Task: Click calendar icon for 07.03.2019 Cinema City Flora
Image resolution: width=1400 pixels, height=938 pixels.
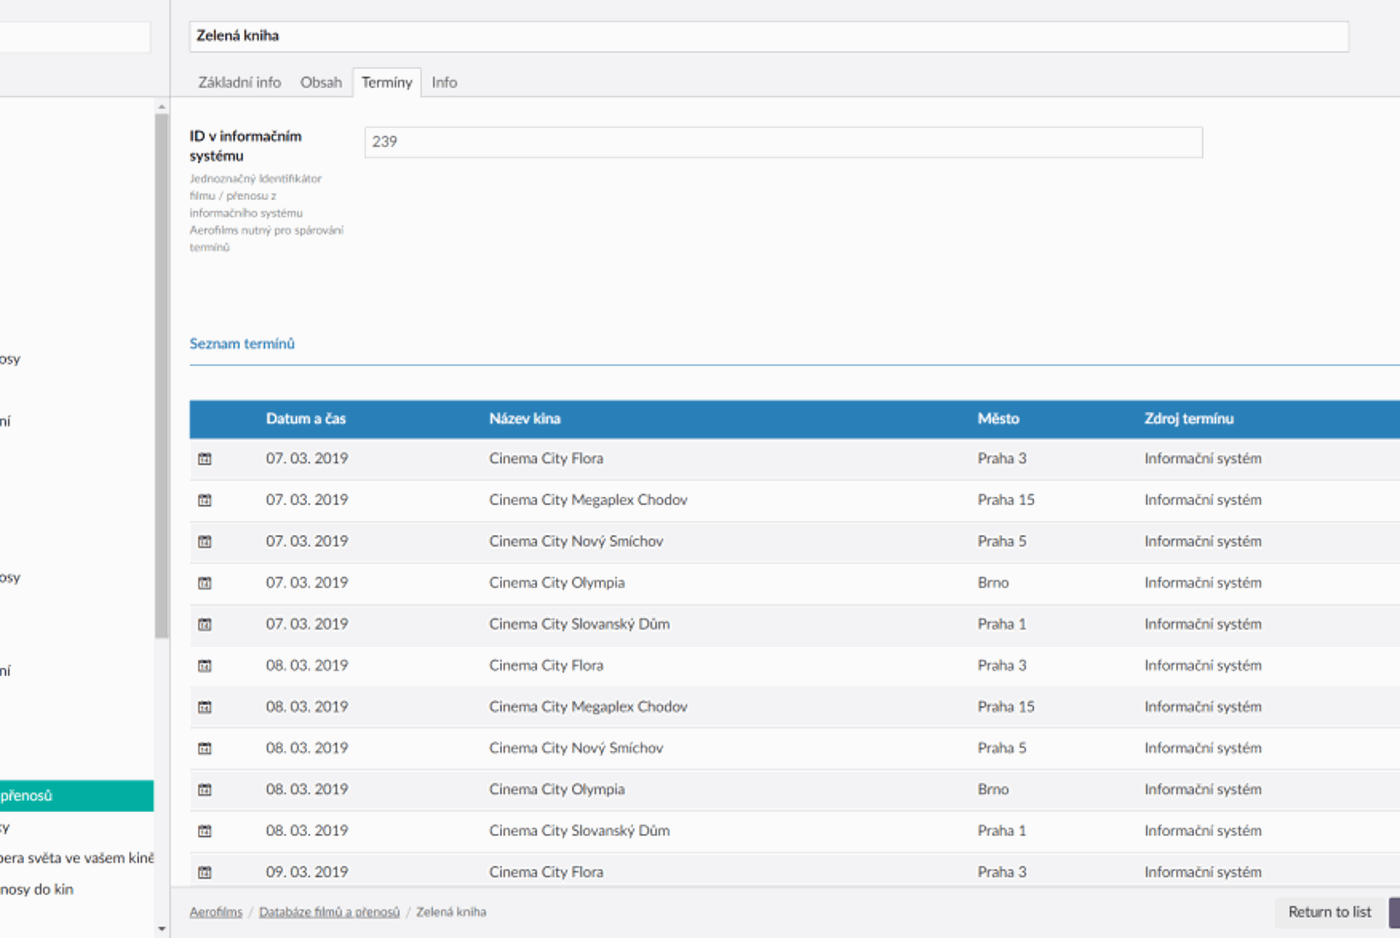Action: [x=205, y=459]
